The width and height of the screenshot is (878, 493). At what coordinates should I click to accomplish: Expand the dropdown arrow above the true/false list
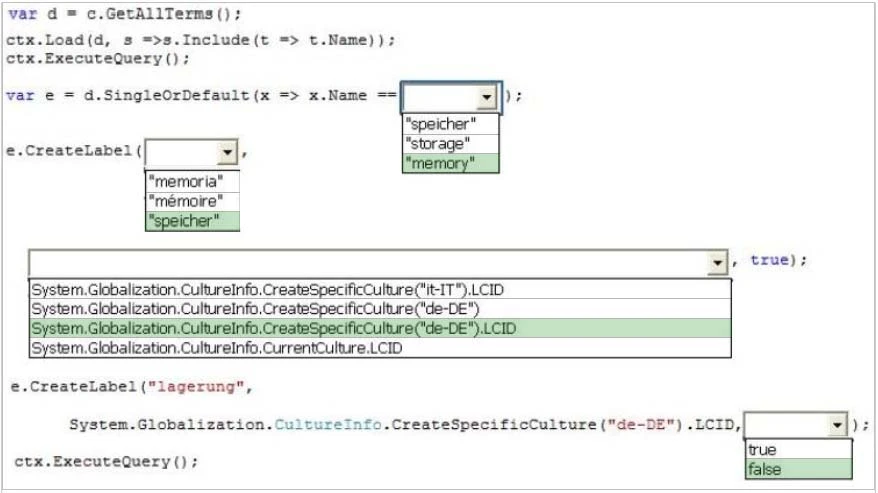click(838, 425)
